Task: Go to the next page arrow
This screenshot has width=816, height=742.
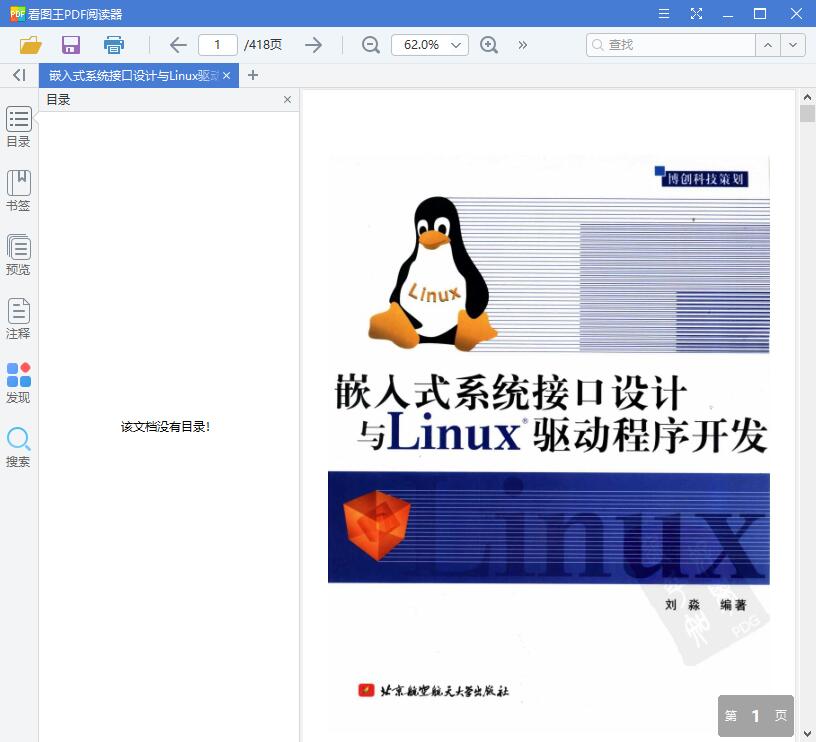Action: pyautogui.click(x=313, y=45)
